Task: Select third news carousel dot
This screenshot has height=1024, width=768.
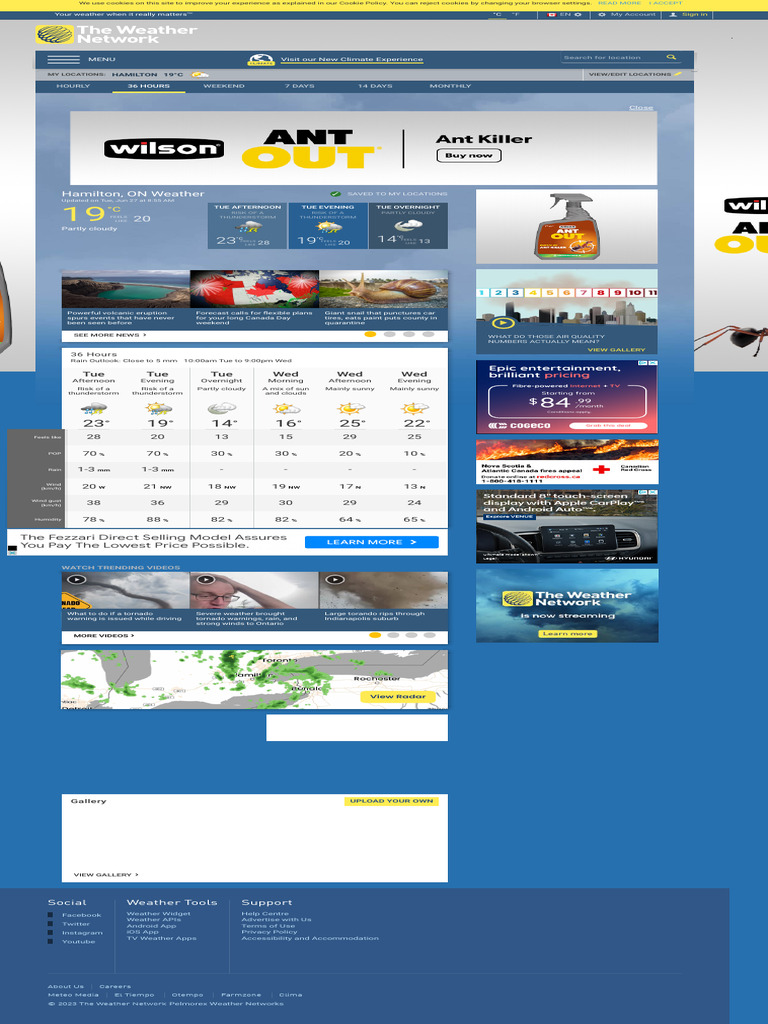Action: pos(409,334)
